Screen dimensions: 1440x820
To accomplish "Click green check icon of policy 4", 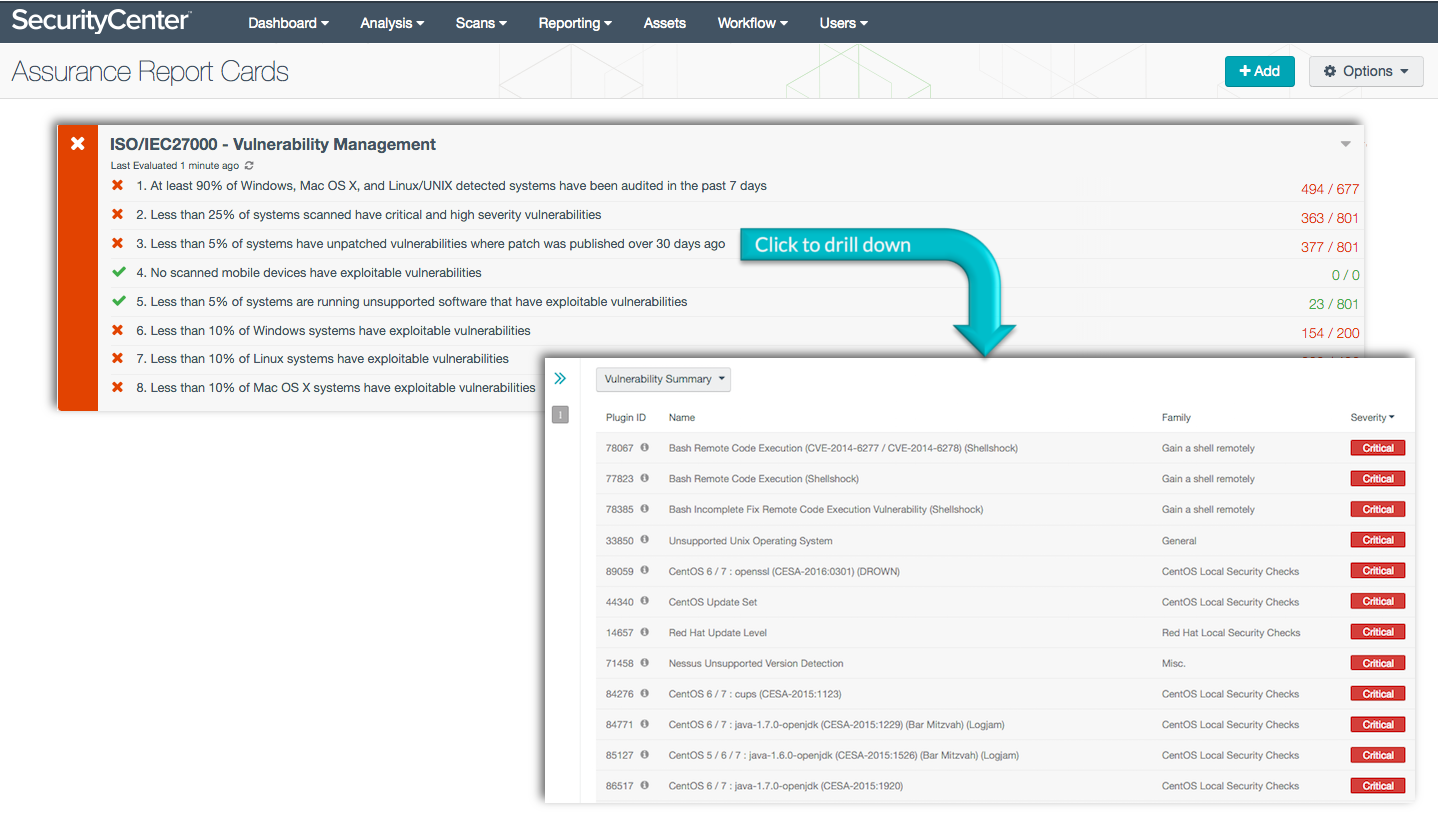I will click(119, 272).
